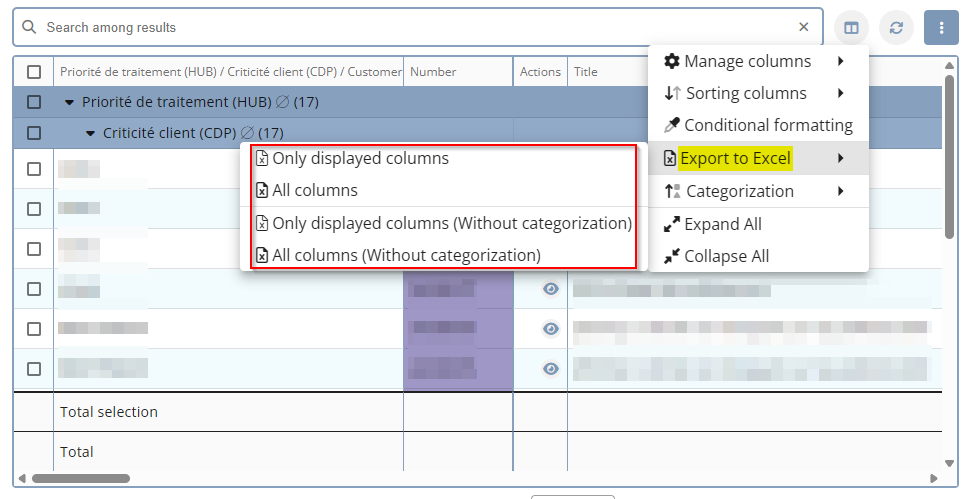Check the Criticité client group checkbox
Image resolution: width=968 pixels, height=499 pixels.
coord(34,133)
